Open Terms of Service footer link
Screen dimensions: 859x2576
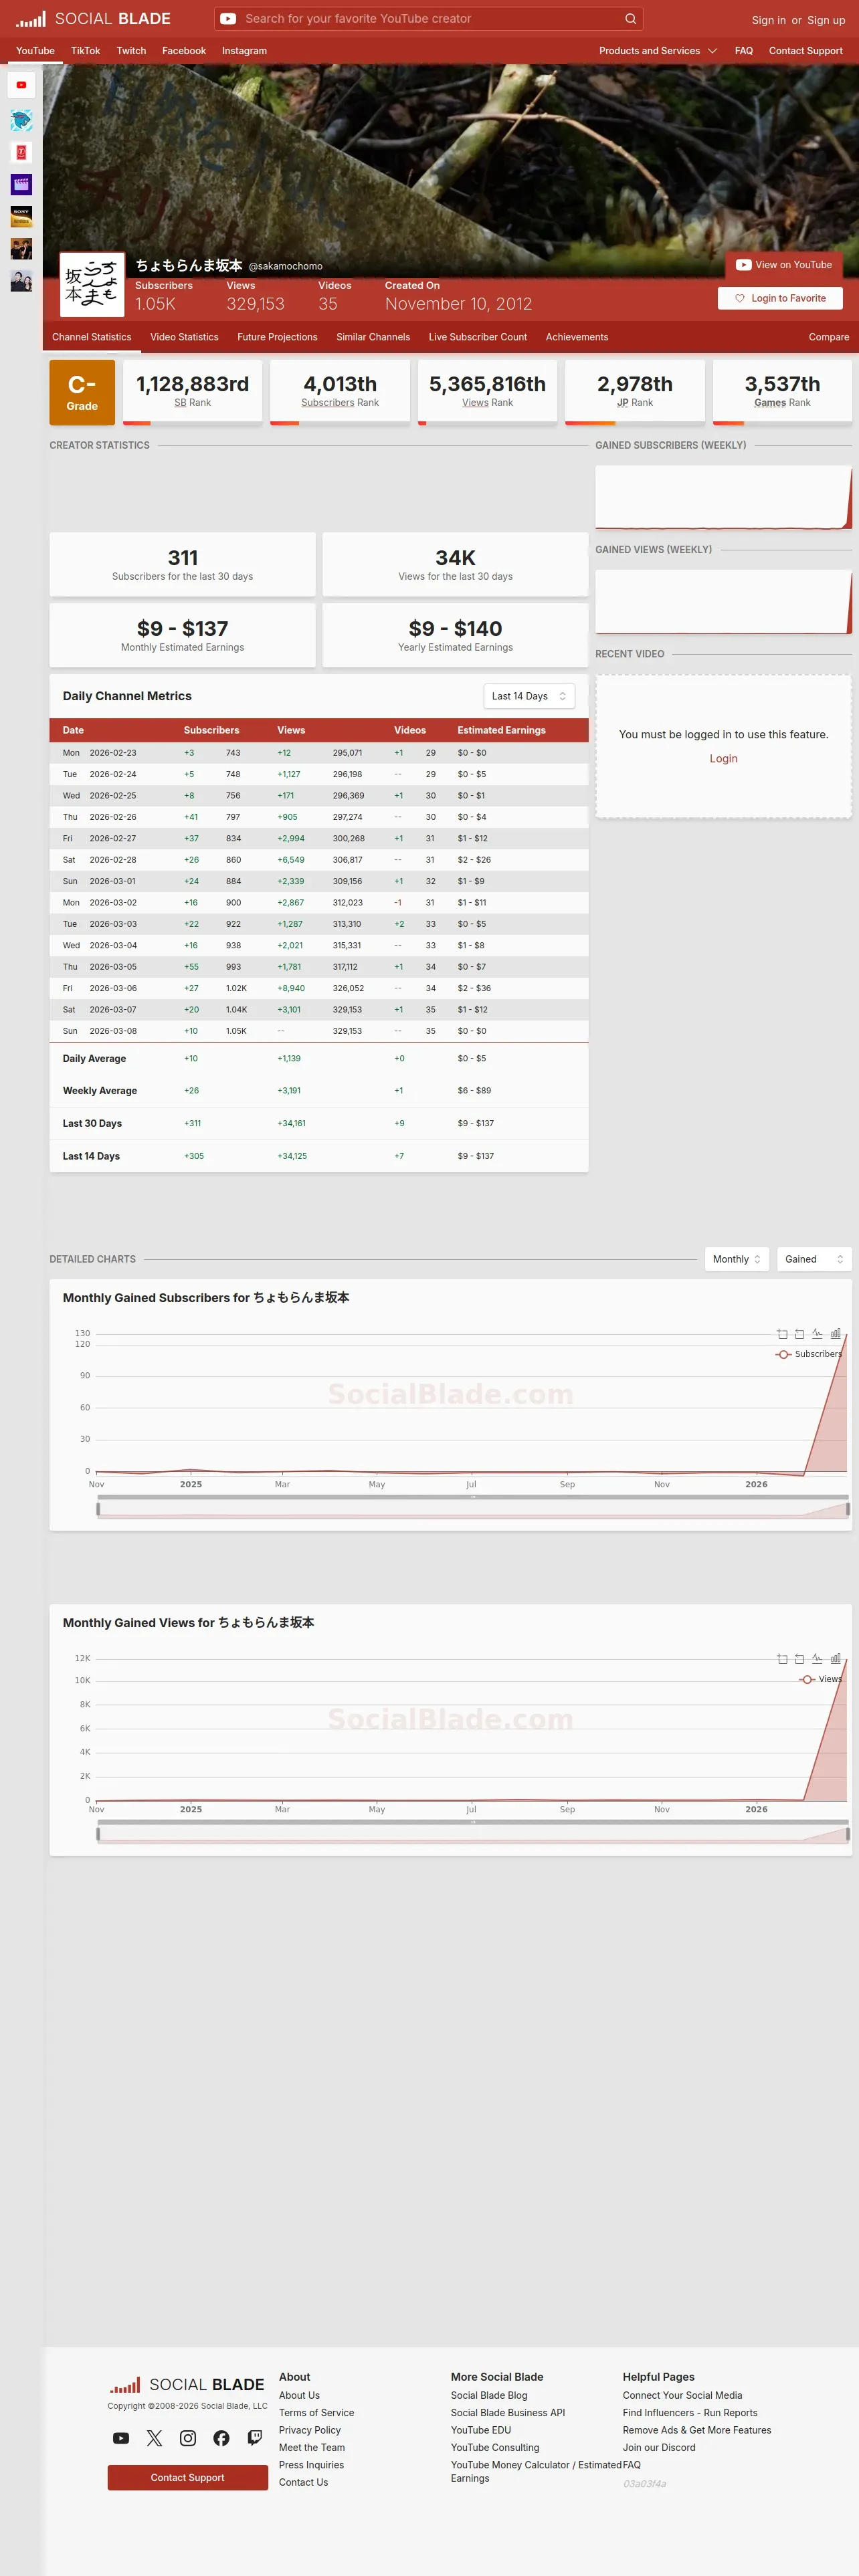pos(316,2413)
